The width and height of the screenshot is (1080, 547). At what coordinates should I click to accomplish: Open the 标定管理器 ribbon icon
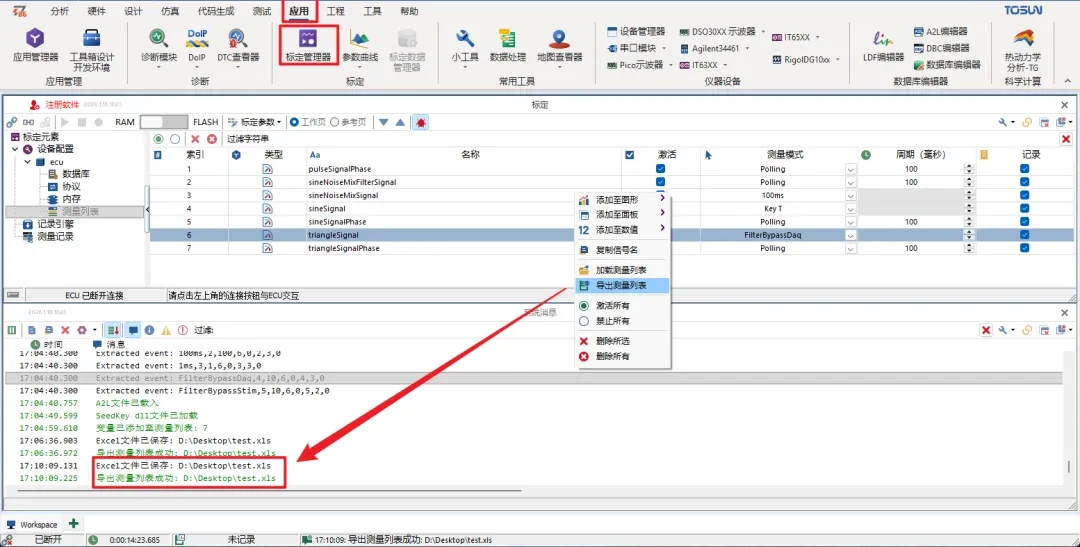click(308, 45)
